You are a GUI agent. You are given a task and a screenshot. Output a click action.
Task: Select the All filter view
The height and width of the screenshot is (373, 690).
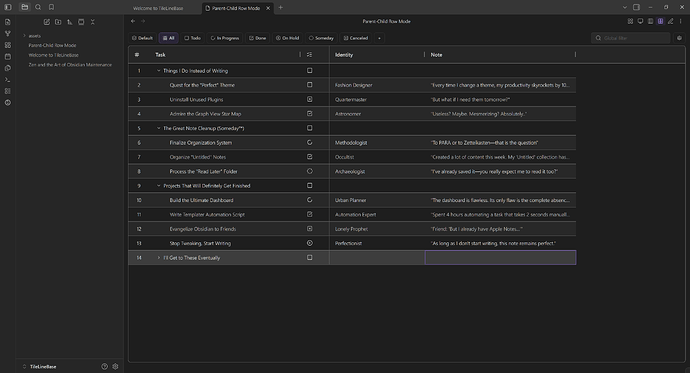coord(169,38)
